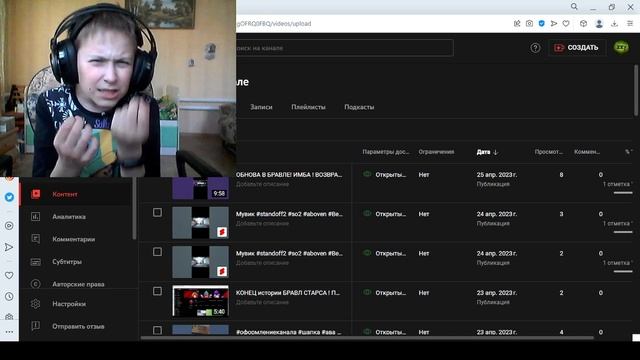Open the Easy Setup menu icon
The width and height of the screenshot is (640, 360).
coord(630,24)
